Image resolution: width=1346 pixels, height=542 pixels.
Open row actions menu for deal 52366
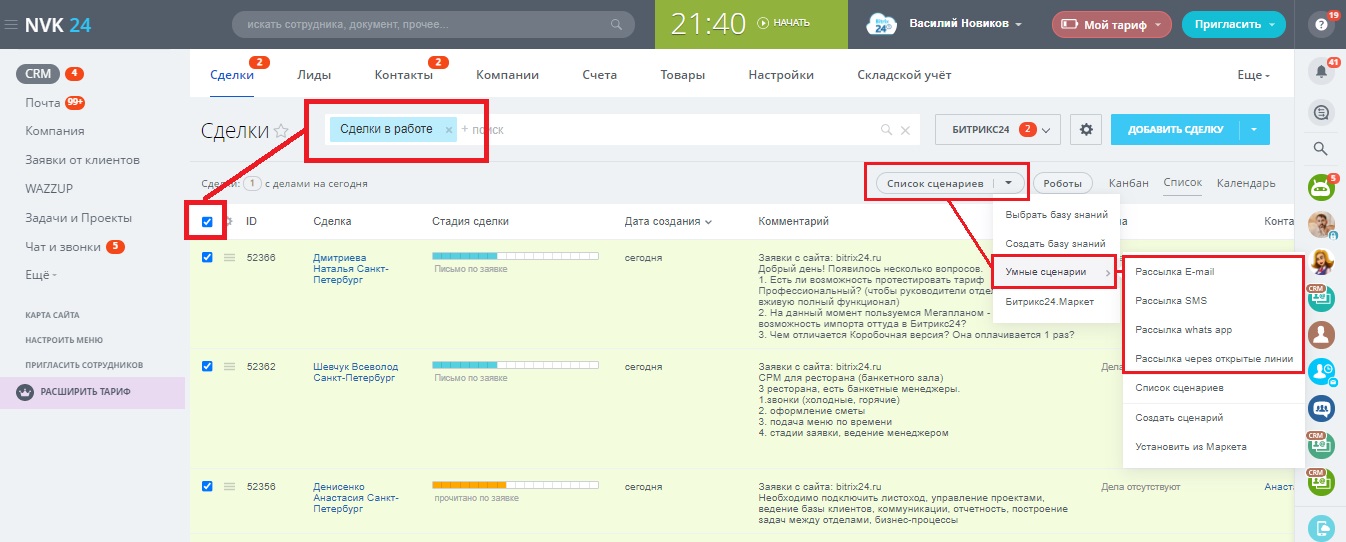[x=229, y=258]
